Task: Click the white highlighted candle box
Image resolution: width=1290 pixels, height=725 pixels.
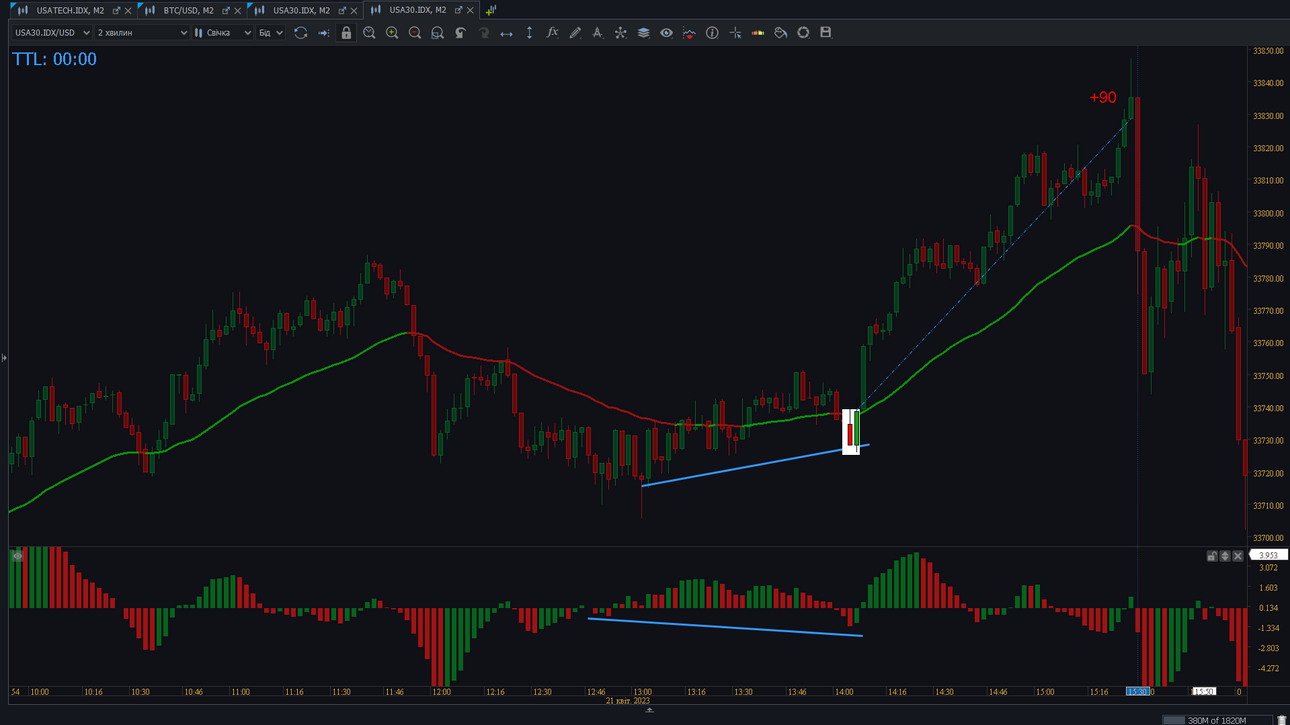Action: [x=851, y=431]
